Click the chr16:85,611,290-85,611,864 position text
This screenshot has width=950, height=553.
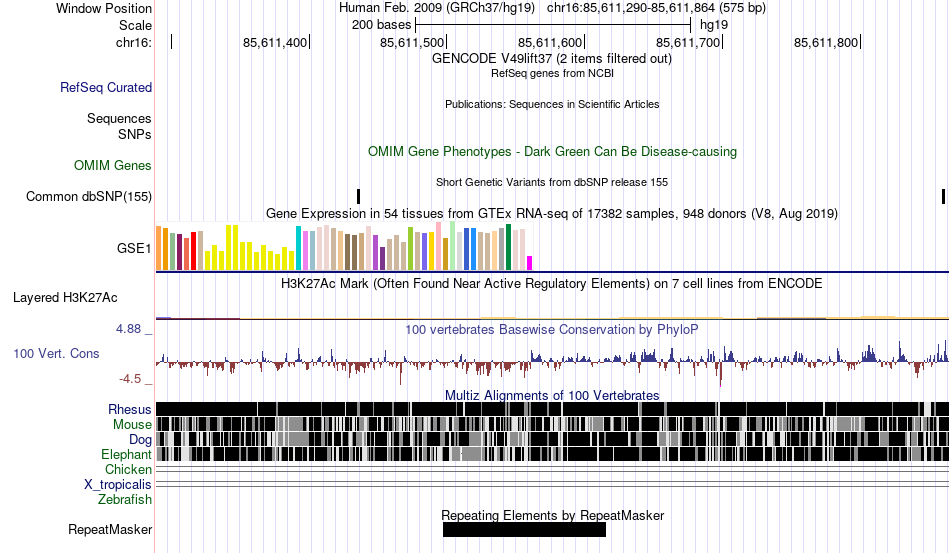pos(631,8)
